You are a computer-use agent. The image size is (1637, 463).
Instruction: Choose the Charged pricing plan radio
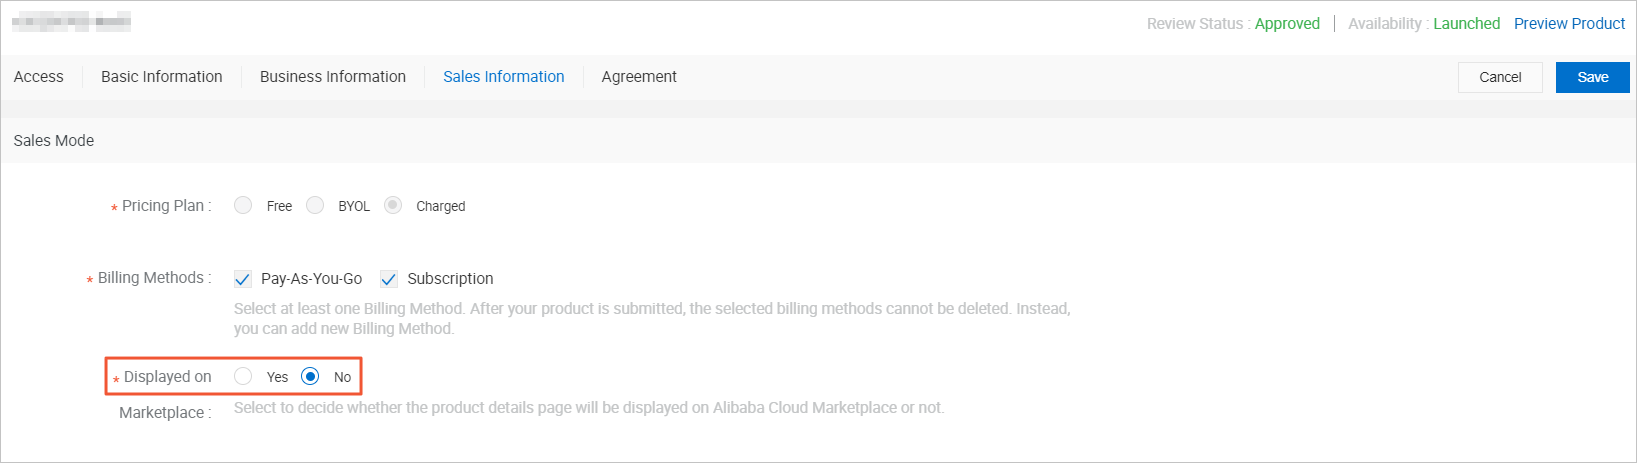tap(393, 205)
